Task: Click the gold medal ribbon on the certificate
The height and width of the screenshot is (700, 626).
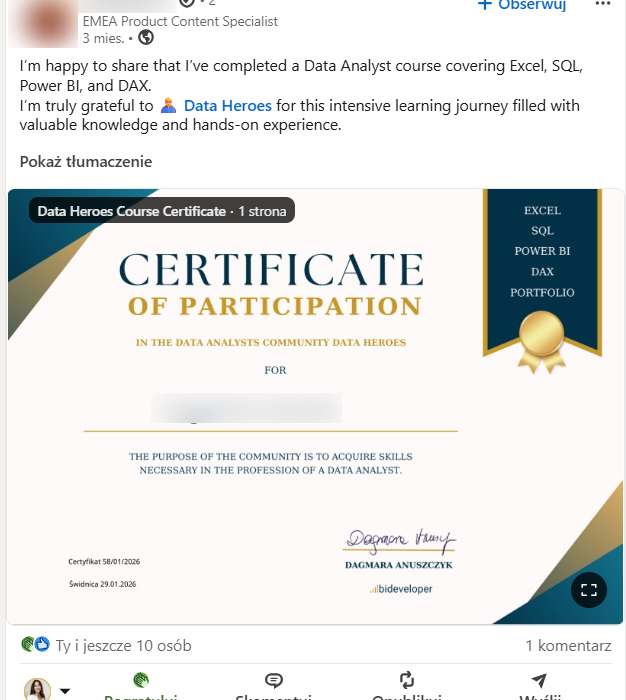Action: point(541,342)
